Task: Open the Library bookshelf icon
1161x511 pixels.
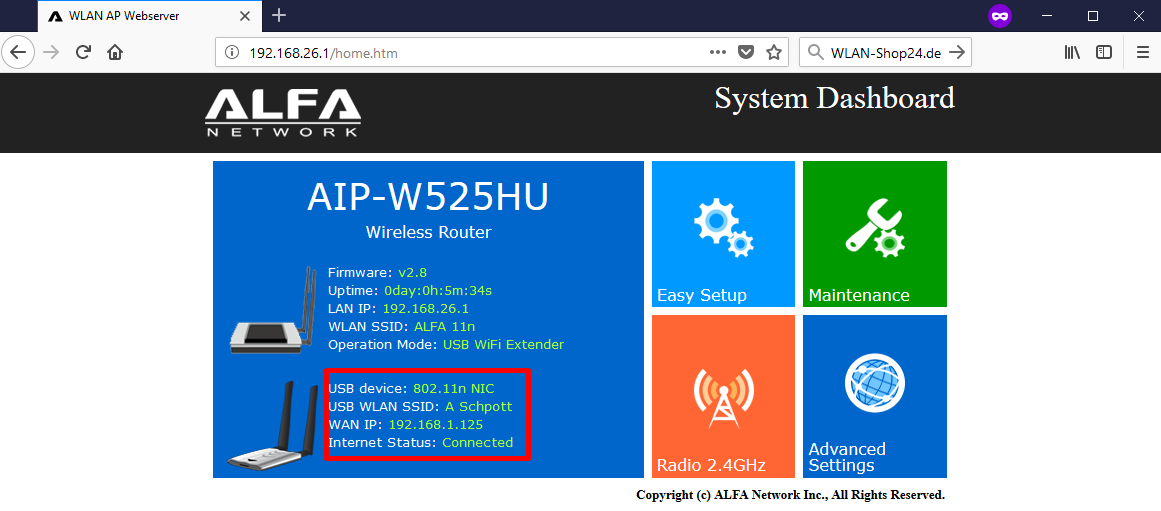Action: coord(1072,53)
